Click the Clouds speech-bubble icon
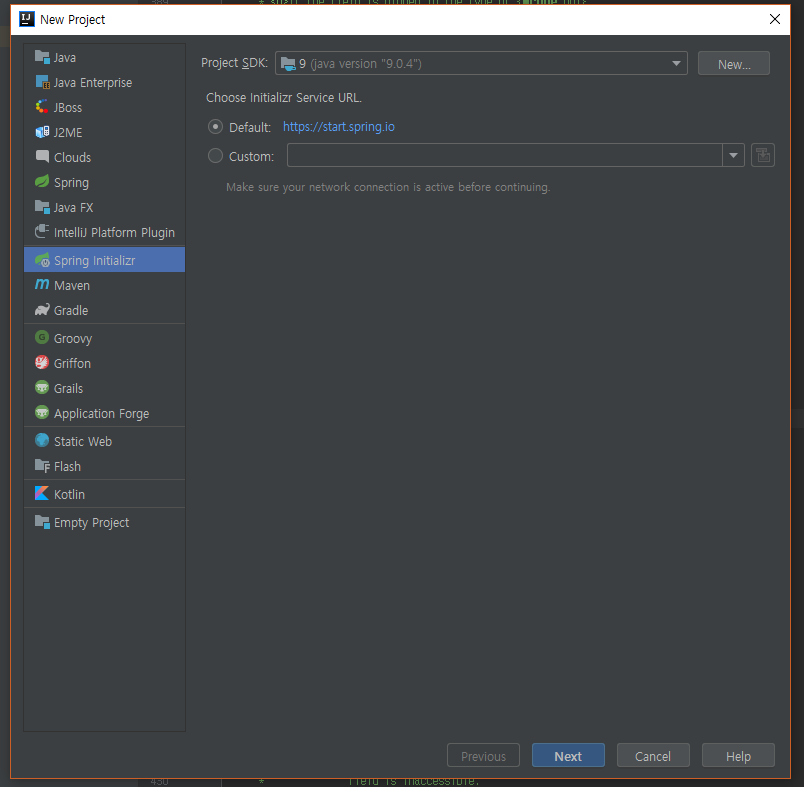The image size is (804, 787). click(42, 156)
